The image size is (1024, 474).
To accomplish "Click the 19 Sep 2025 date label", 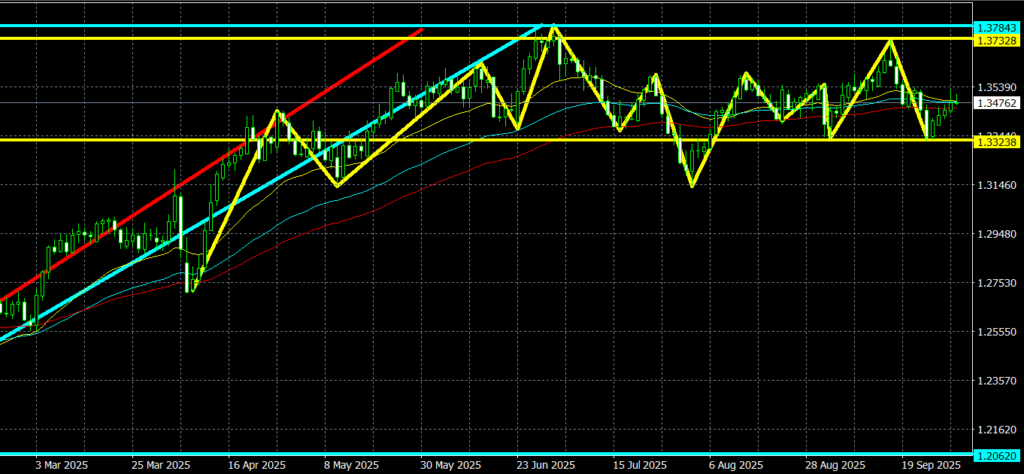I will click(x=930, y=466).
